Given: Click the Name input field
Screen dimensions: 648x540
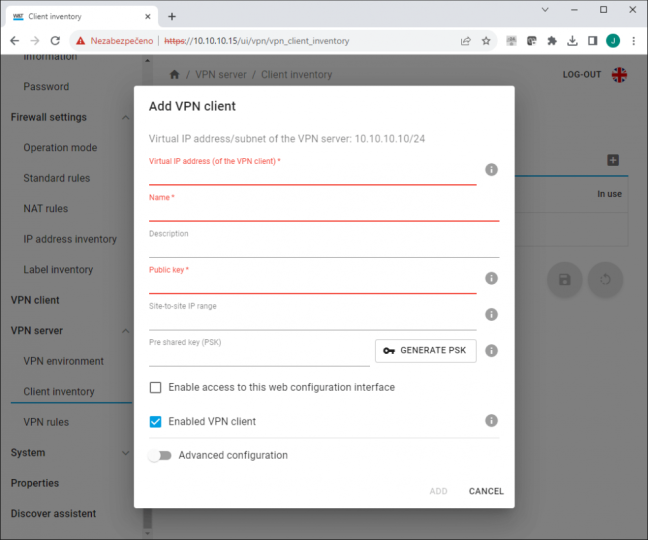Looking at the screenshot, I should click(324, 213).
